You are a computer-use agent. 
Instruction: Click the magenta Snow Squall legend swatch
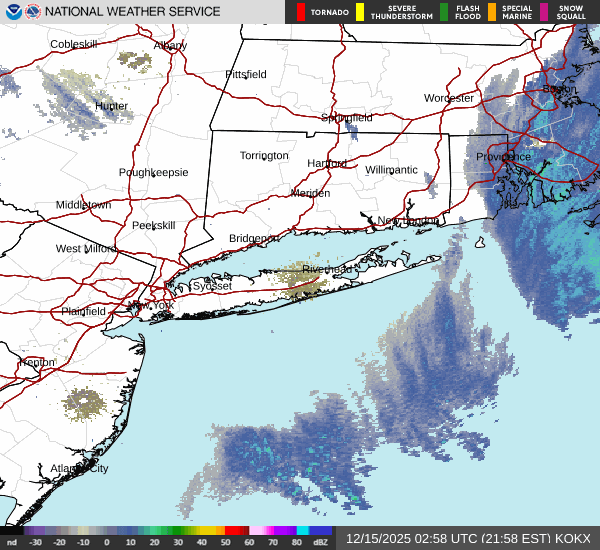coord(544,12)
